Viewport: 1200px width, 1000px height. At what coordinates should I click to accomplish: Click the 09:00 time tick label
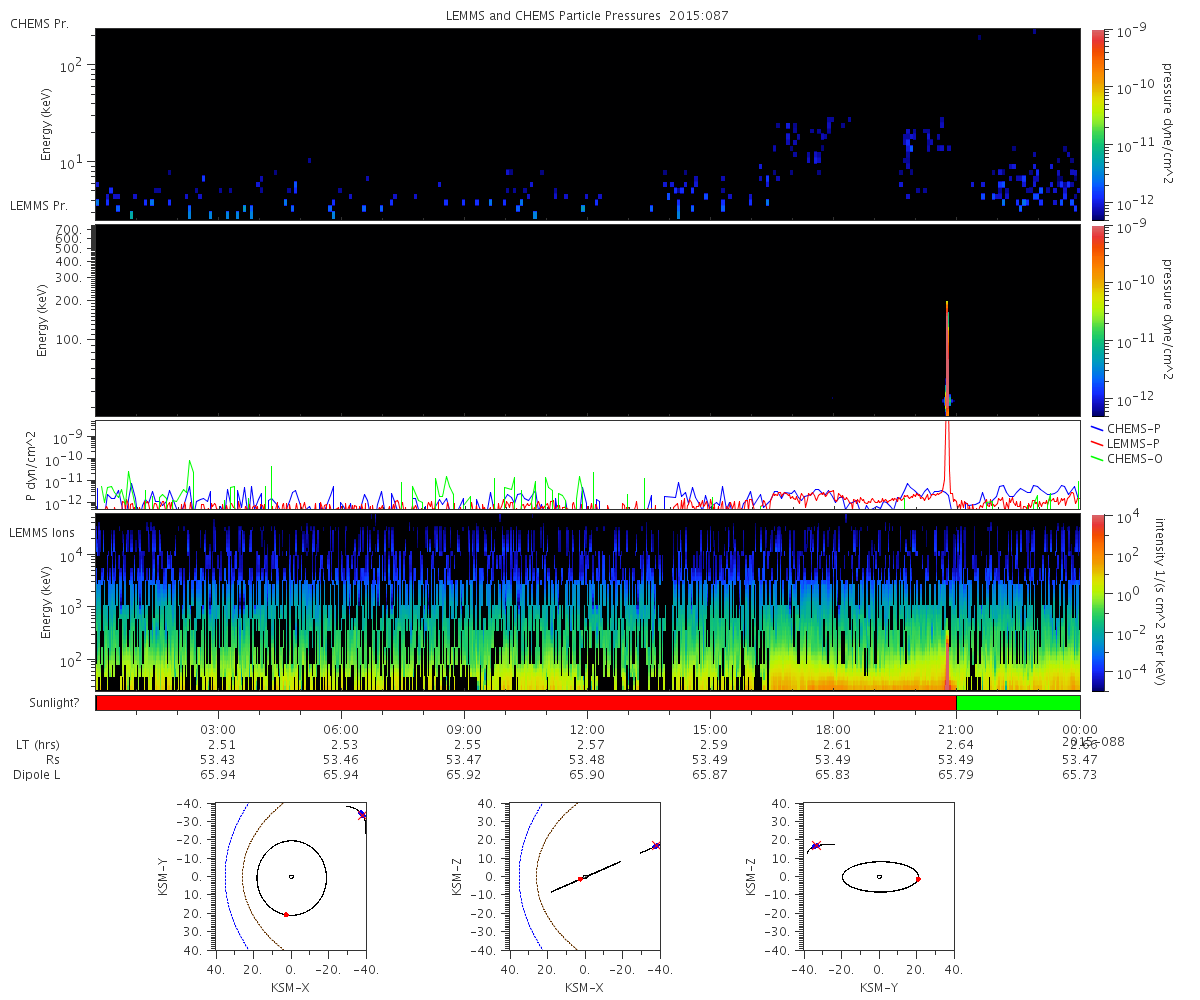465,730
